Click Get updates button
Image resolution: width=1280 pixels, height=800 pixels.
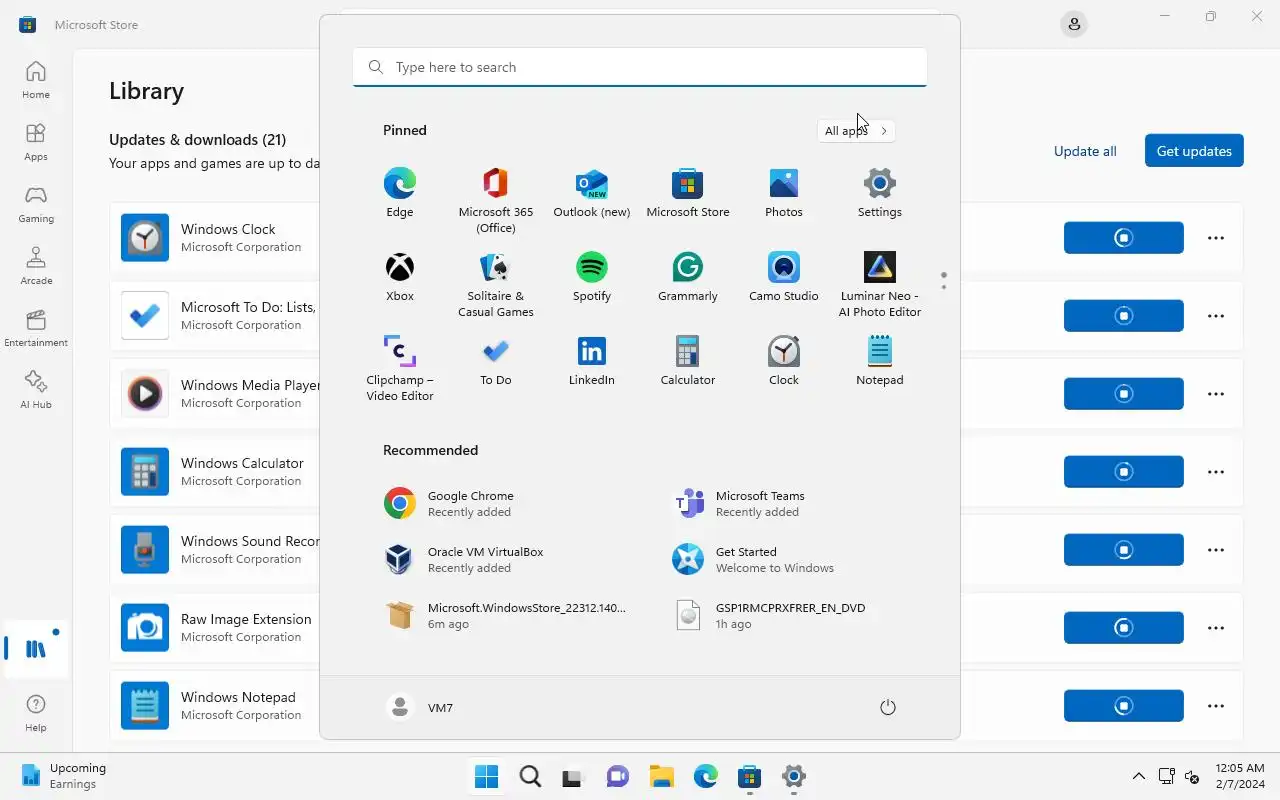coord(1194,151)
